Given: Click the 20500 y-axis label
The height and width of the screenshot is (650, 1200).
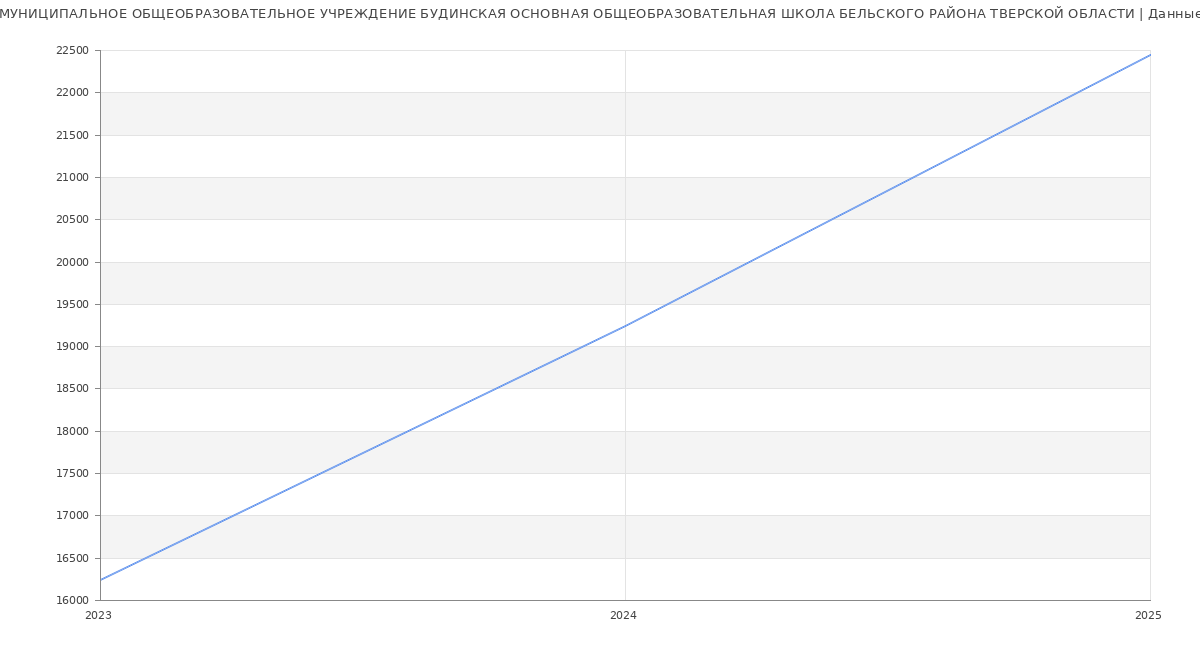Looking at the screenshot, I should tap(73, 220).
